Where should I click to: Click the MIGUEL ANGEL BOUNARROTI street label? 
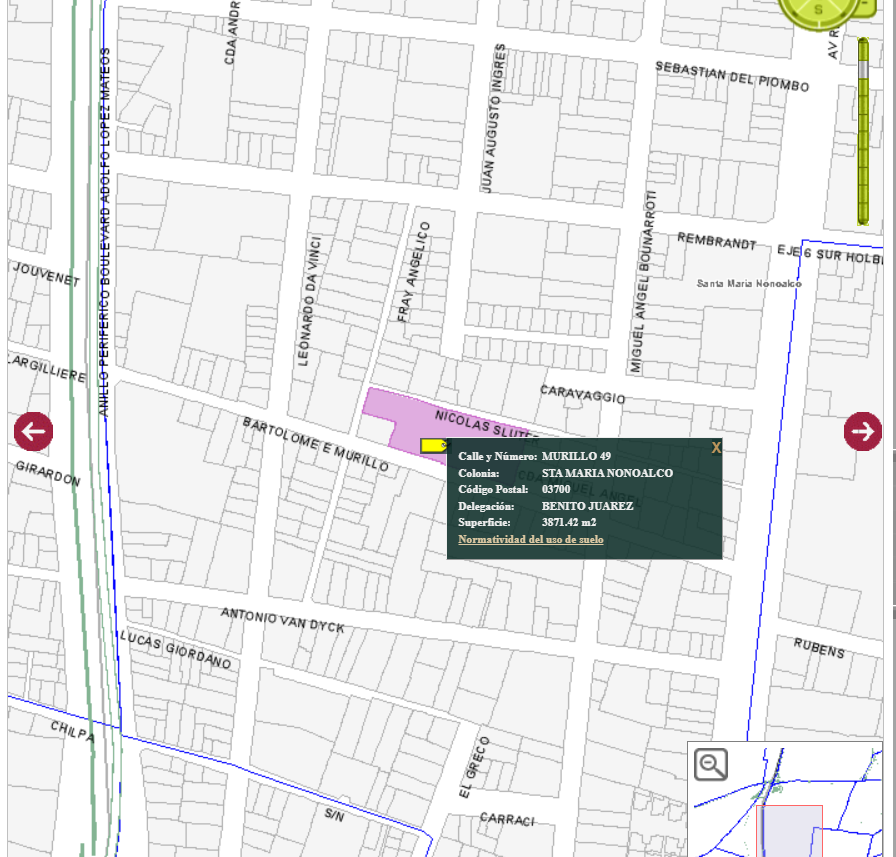(643, 282)
